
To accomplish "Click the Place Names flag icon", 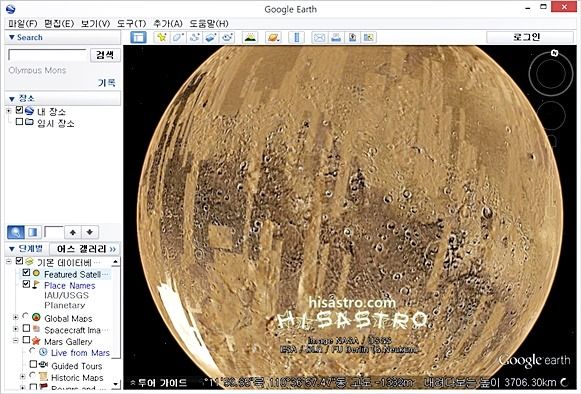I will coord(36,285).
